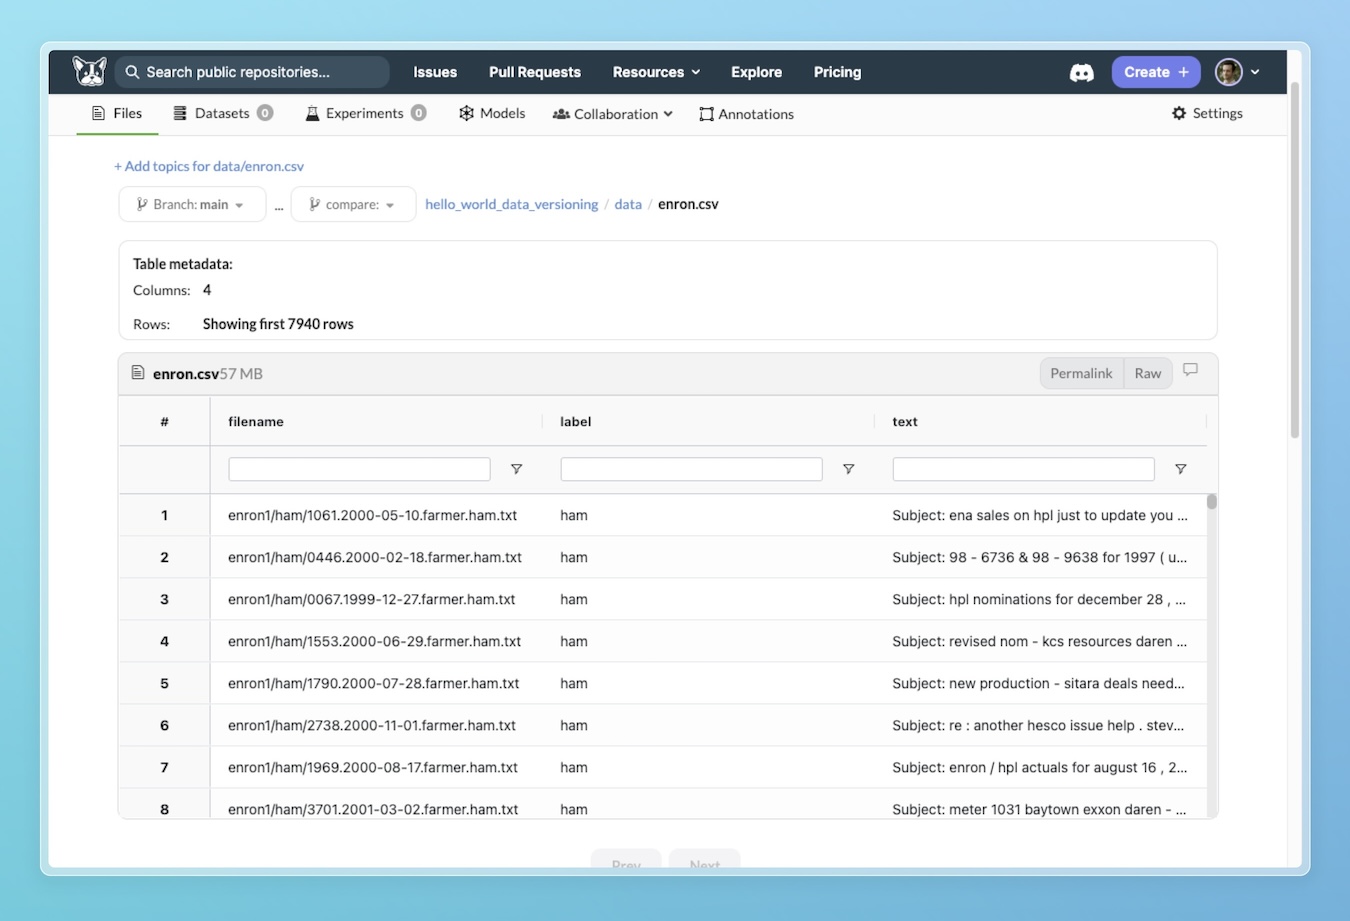
Task: Click the filter funnel on the filename column
Action: (516, 468)
